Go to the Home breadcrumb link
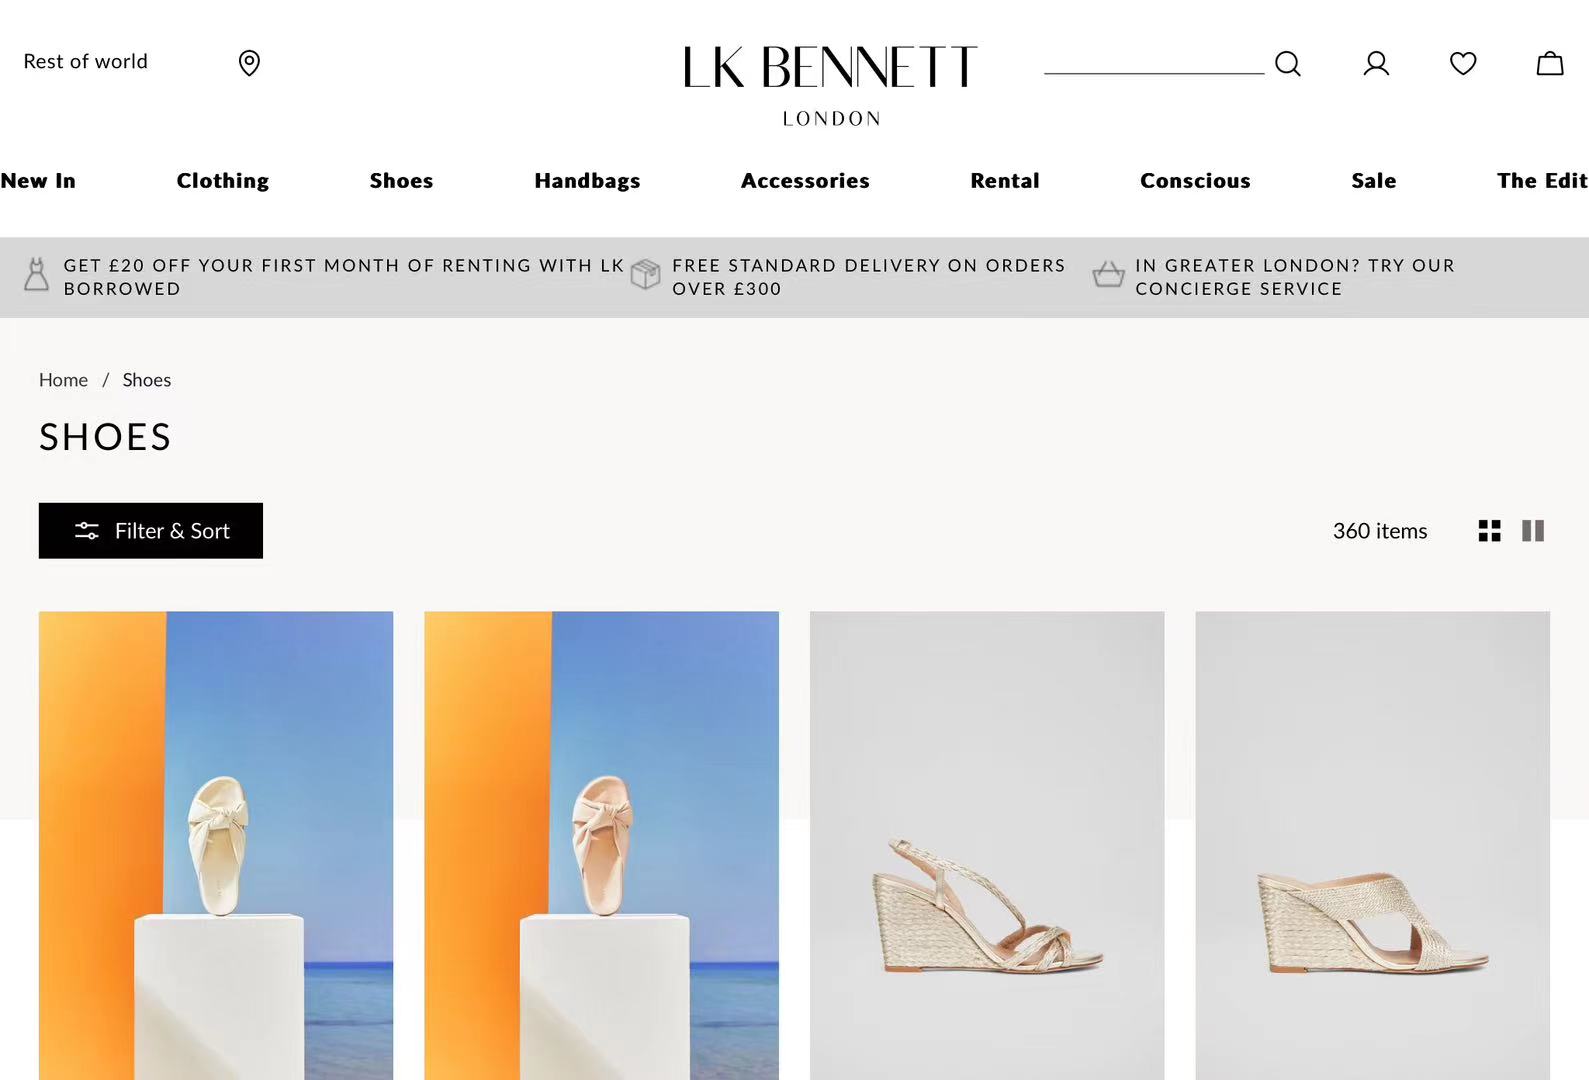 63,380
